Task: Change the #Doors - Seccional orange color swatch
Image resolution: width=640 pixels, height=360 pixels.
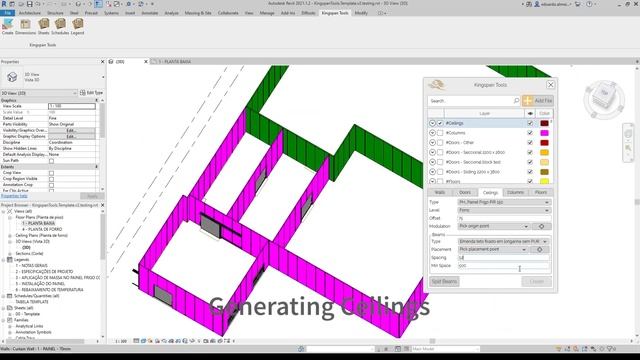Action: (544, 152)
